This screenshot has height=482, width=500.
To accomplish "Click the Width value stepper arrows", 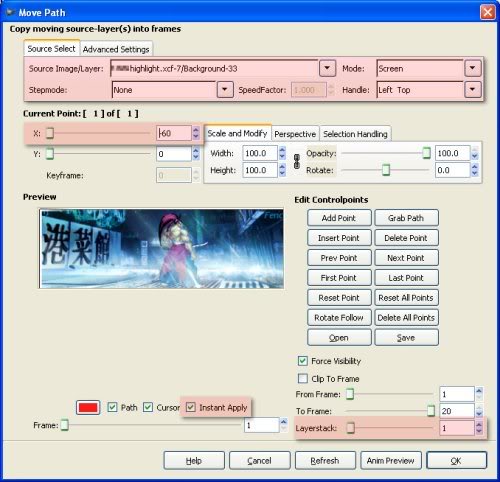I will click(282, 153).
